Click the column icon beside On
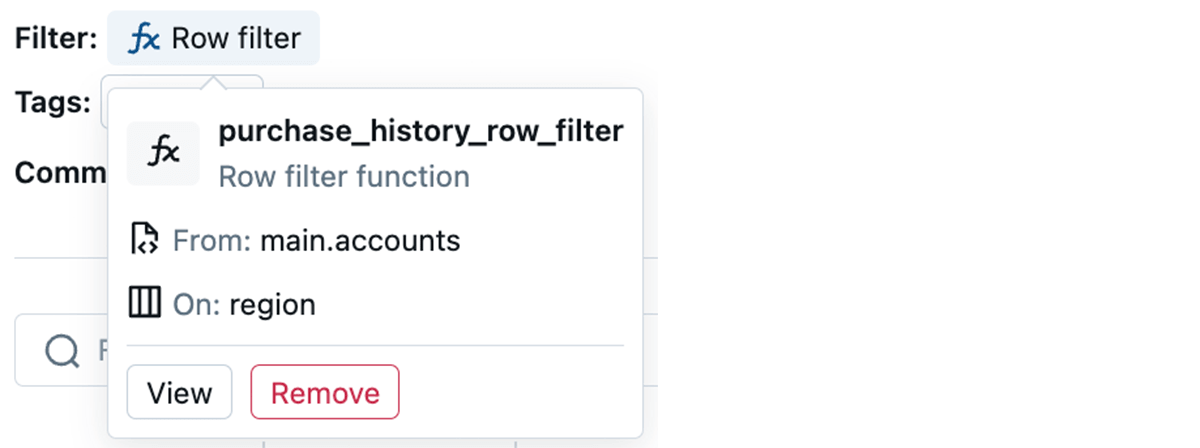Screen dimensions: 1200x448 tap(145, 303)
